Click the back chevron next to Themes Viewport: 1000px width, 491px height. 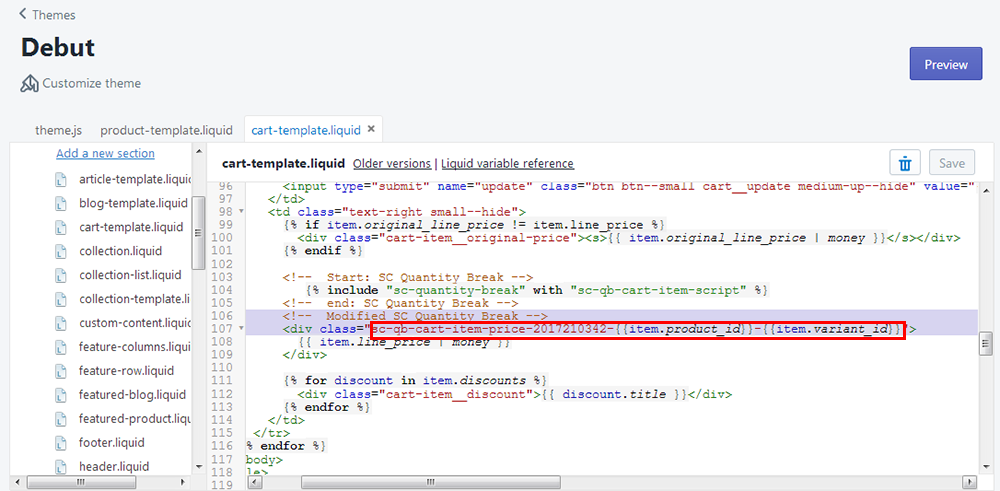(x=23, y=14)
